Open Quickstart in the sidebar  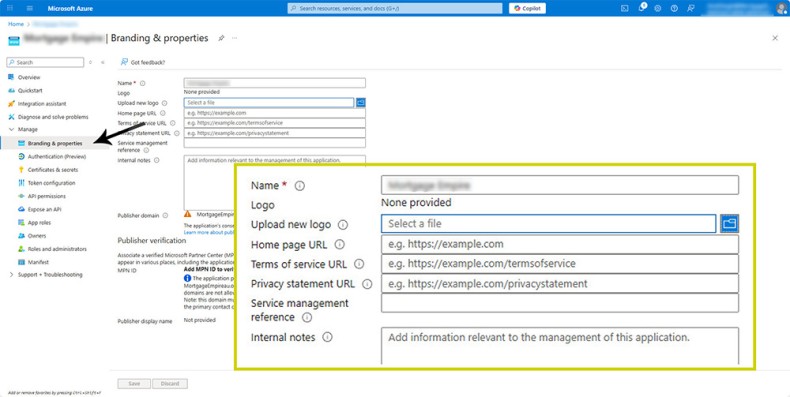pos(30,91)
